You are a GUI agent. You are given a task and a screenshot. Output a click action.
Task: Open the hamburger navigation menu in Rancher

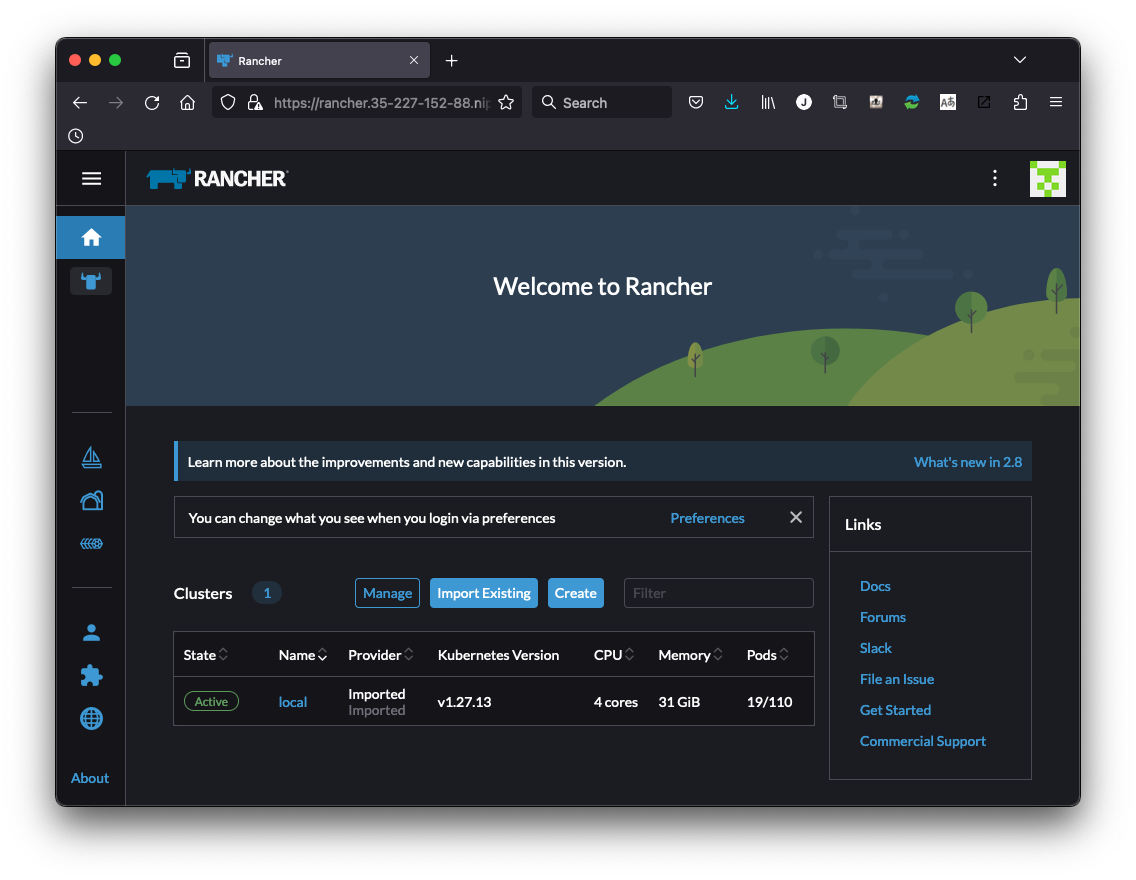pyautogui.click(x=91, y=178)
